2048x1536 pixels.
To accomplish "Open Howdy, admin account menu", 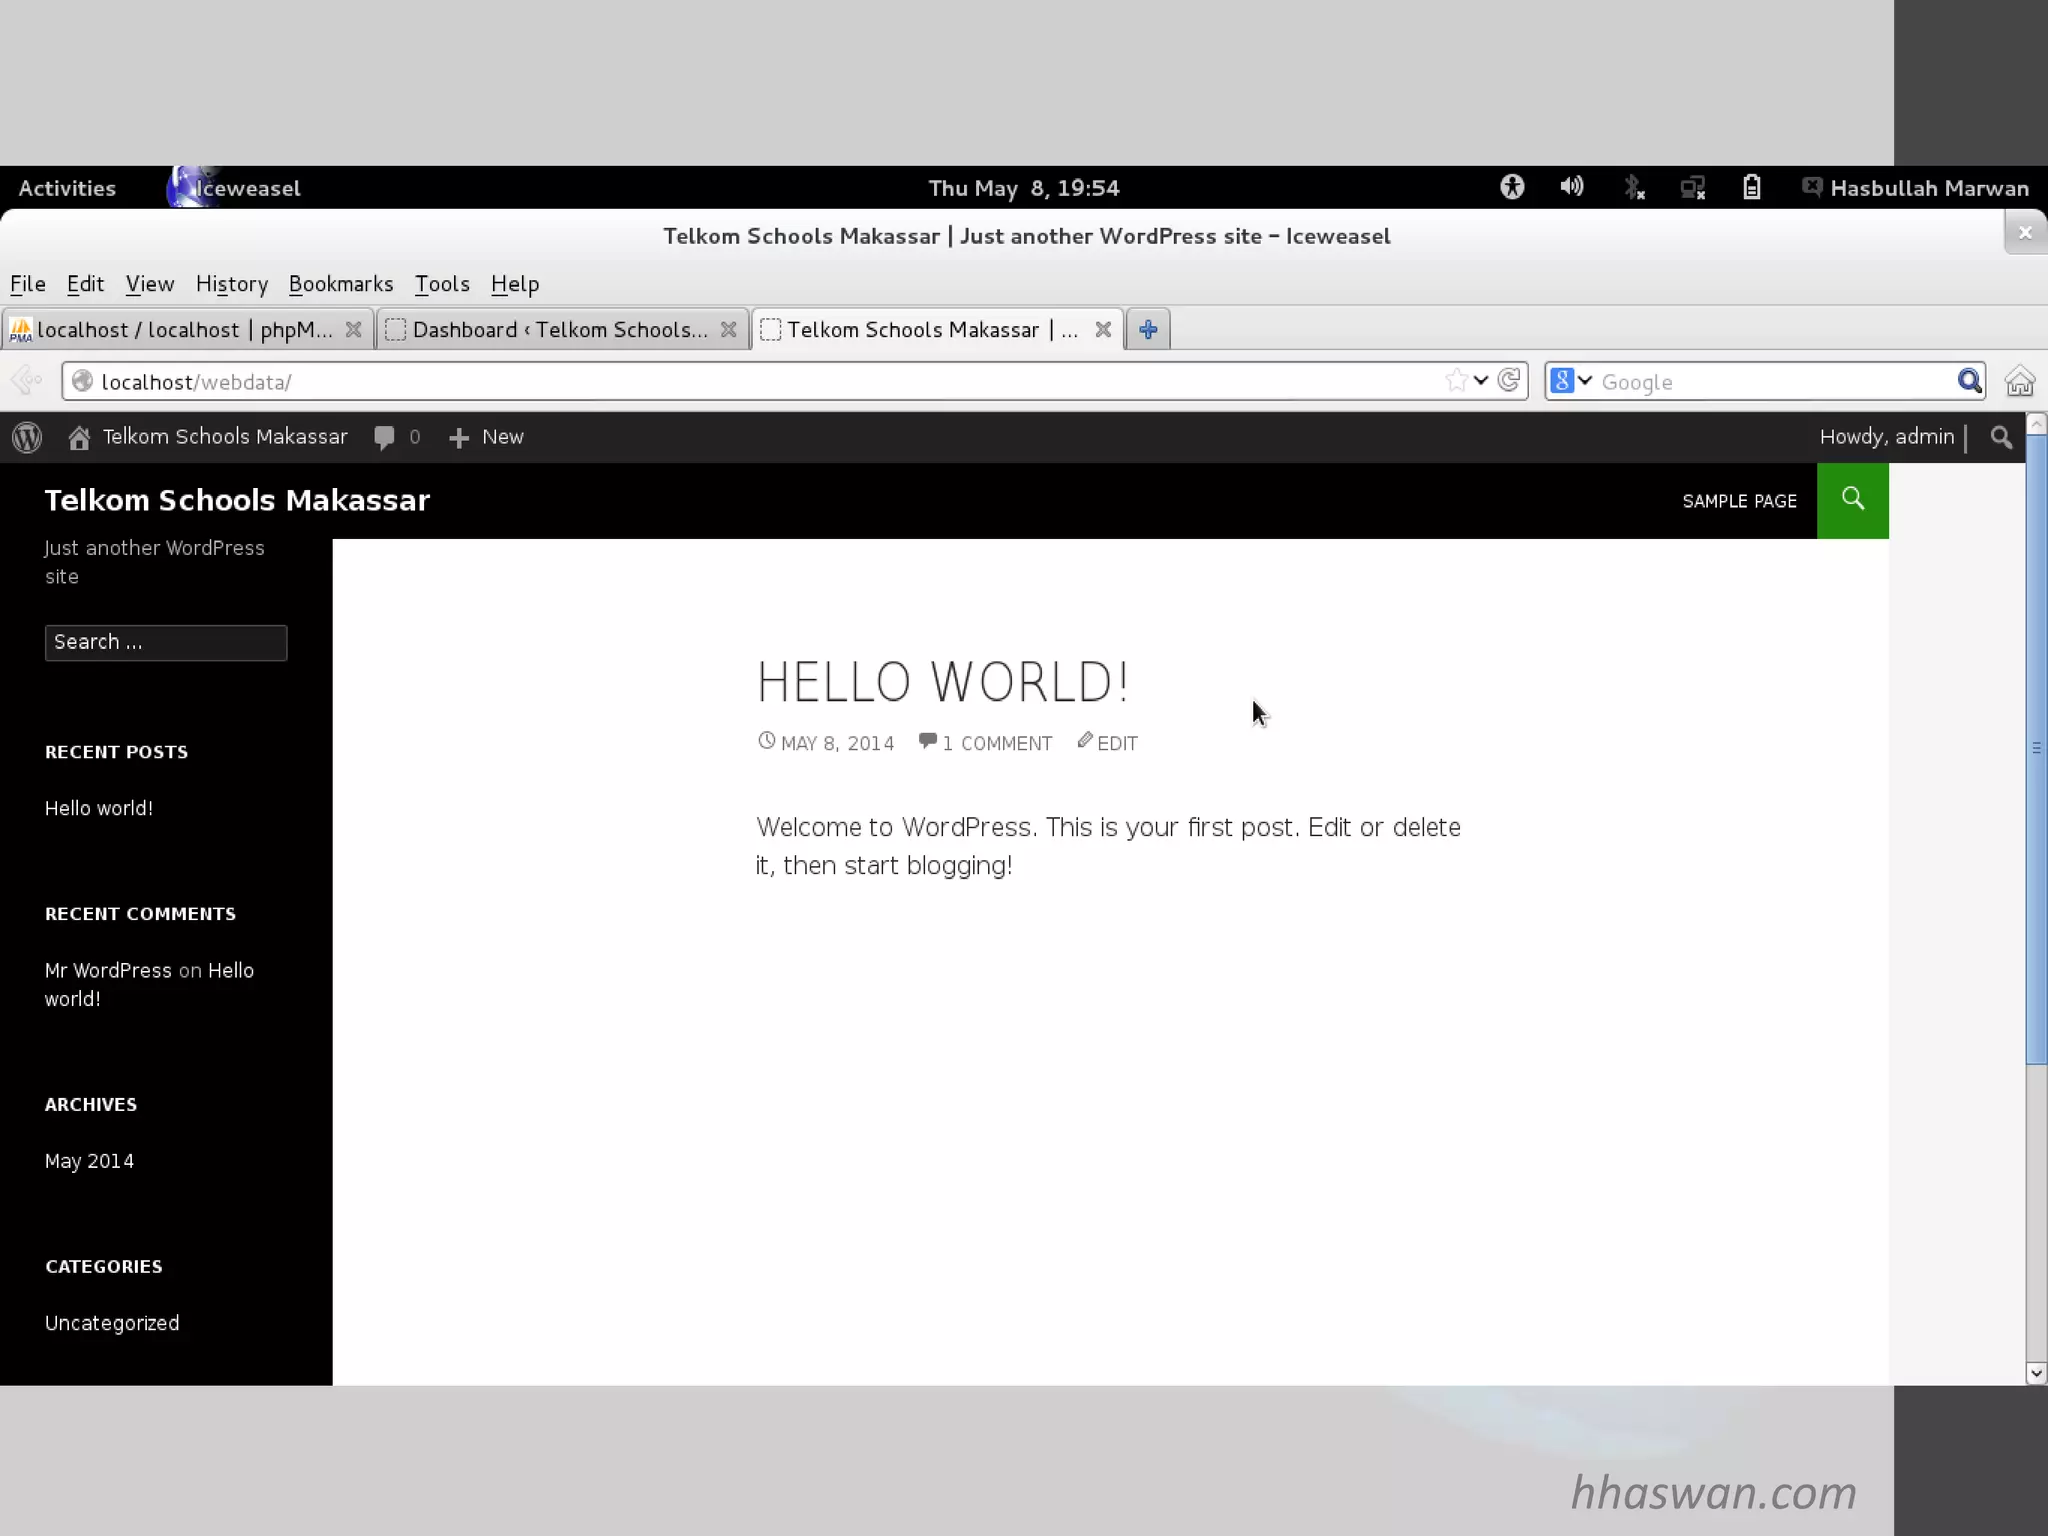I will [x=1886, y=437].
